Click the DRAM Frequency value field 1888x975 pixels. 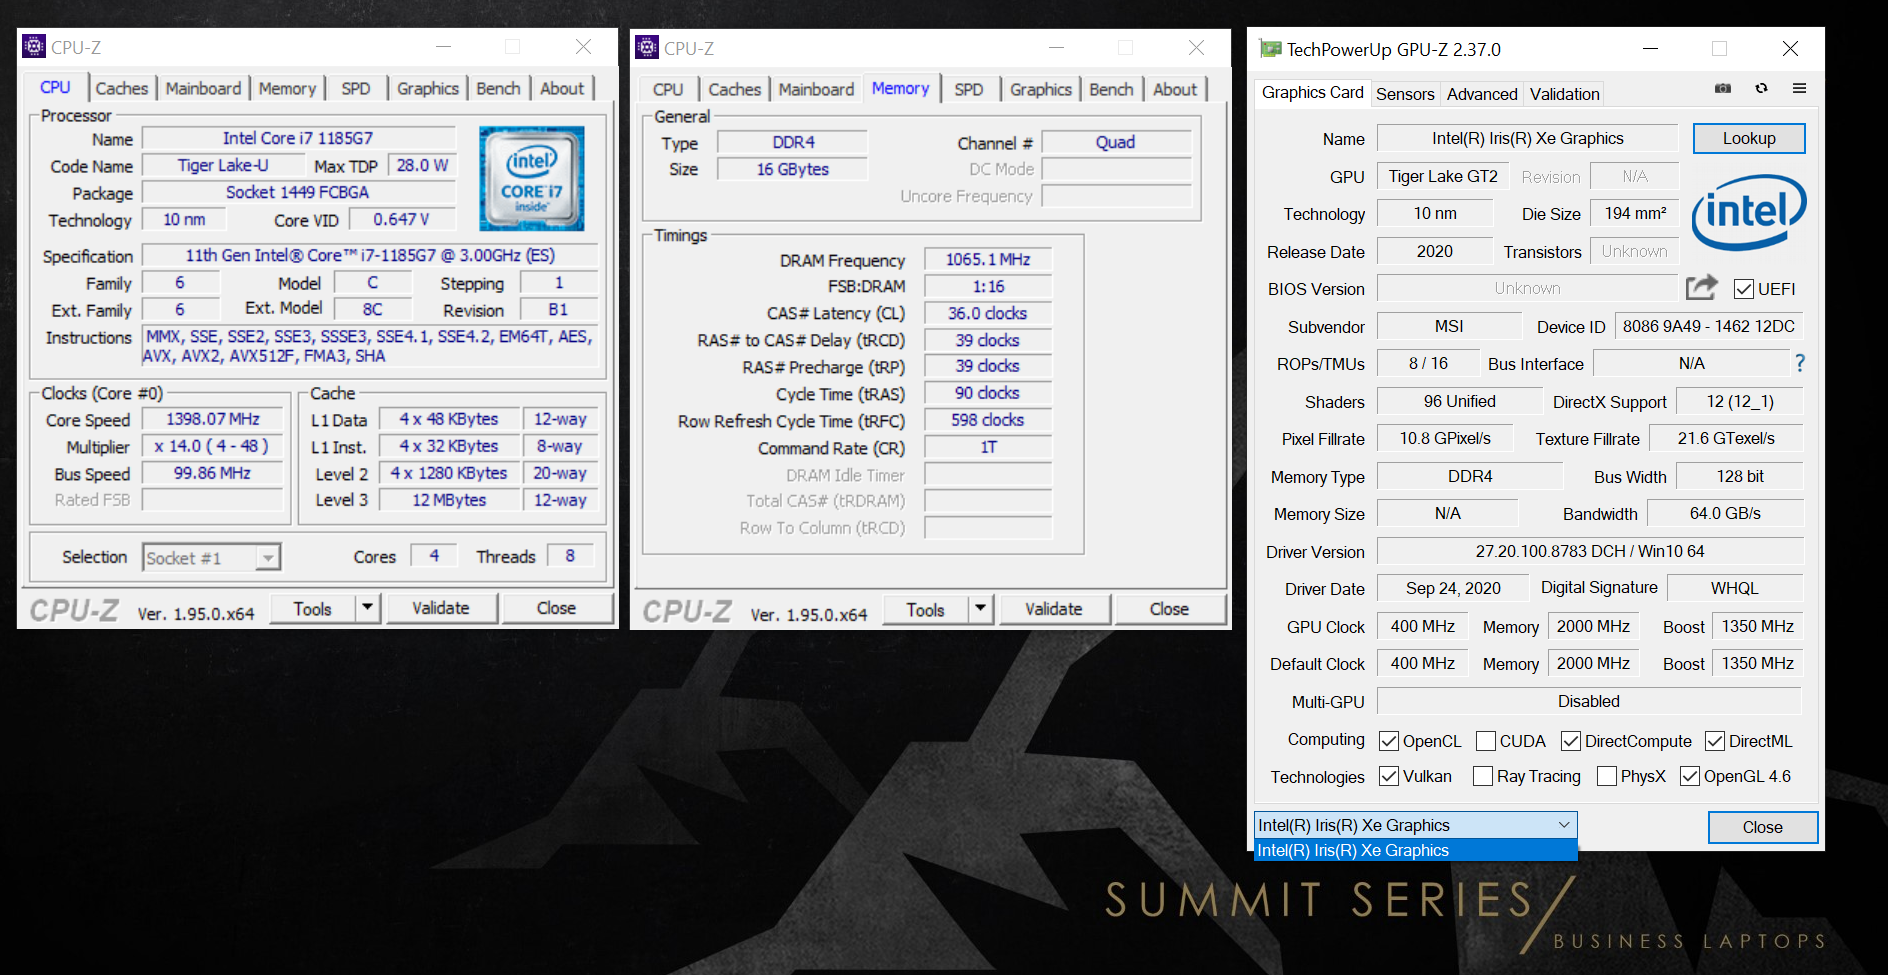[x=988, y=259]
